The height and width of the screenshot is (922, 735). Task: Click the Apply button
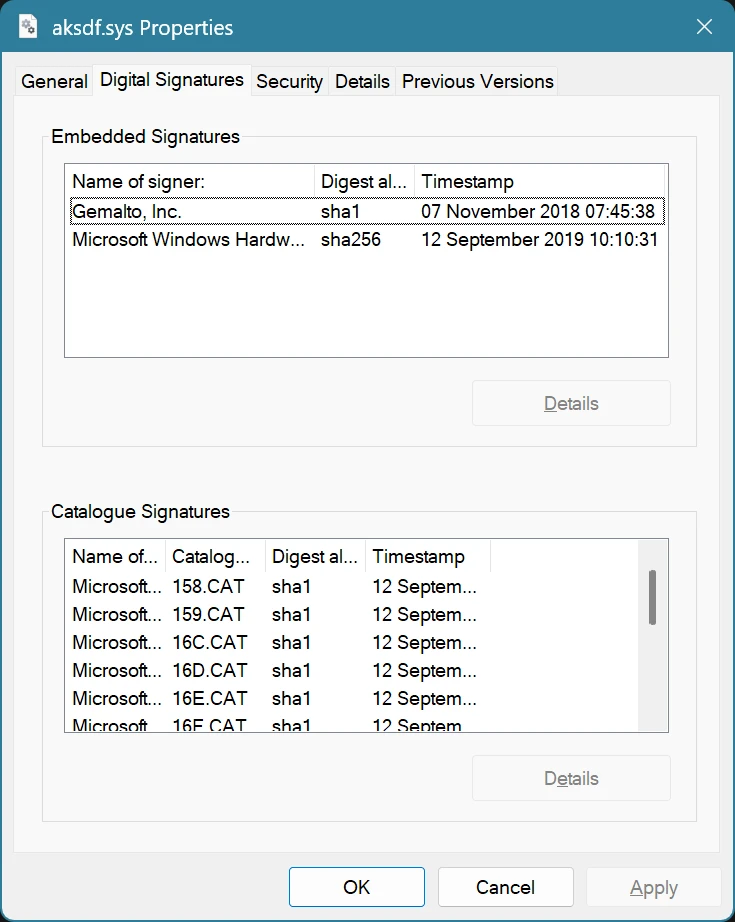coord(653,886)
